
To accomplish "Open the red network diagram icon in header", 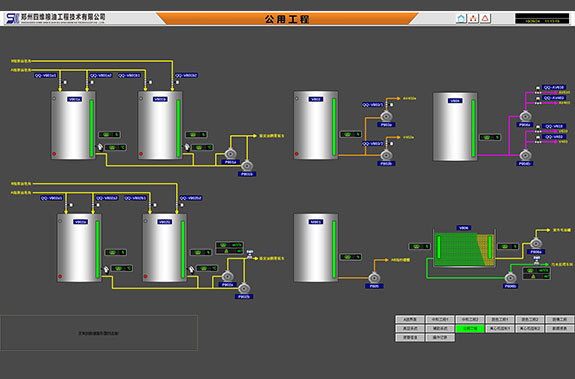I will click(x=473, y=18).
